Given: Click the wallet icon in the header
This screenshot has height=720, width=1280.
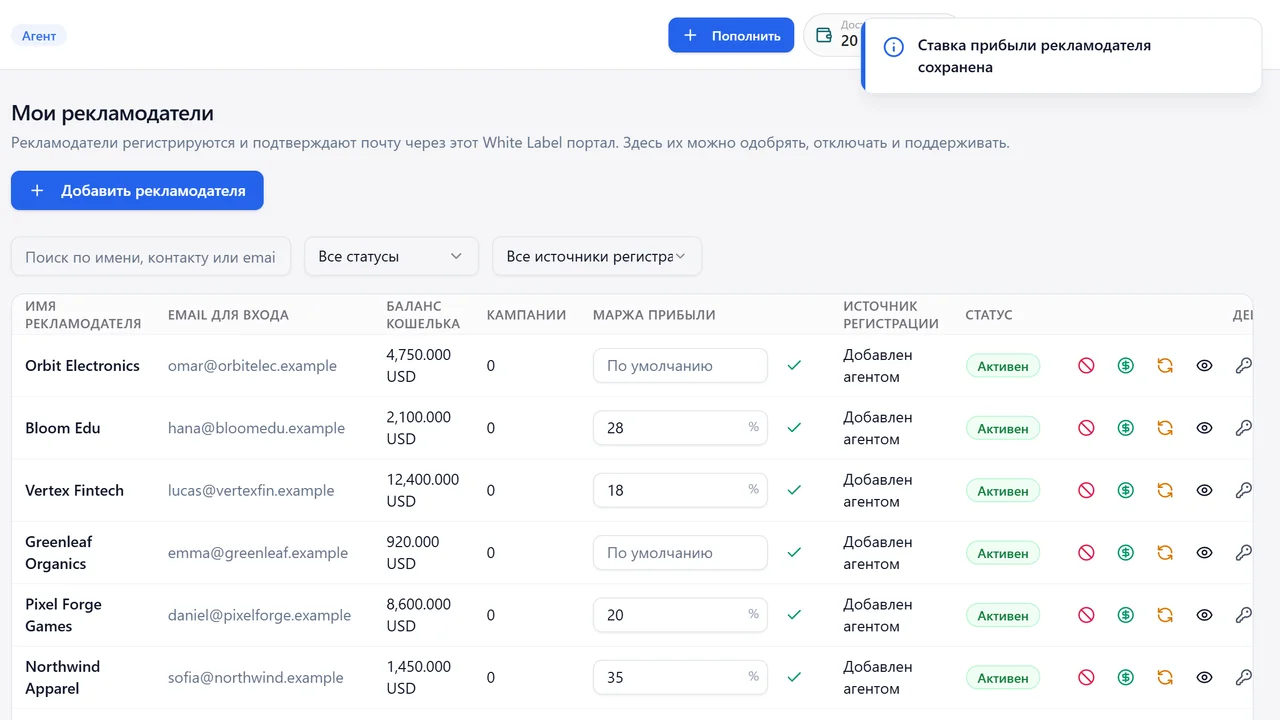Looking at the screenshot, I should (x=824, y=35).
